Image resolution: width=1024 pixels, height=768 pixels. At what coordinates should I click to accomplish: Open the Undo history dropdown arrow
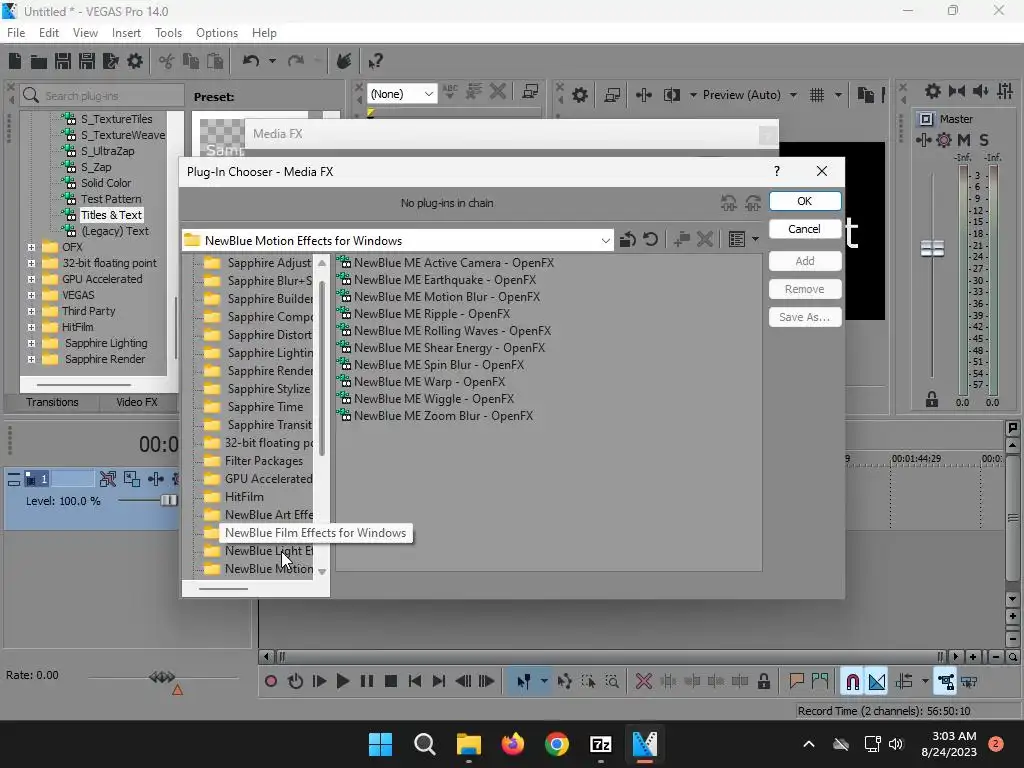pos(272,61)
